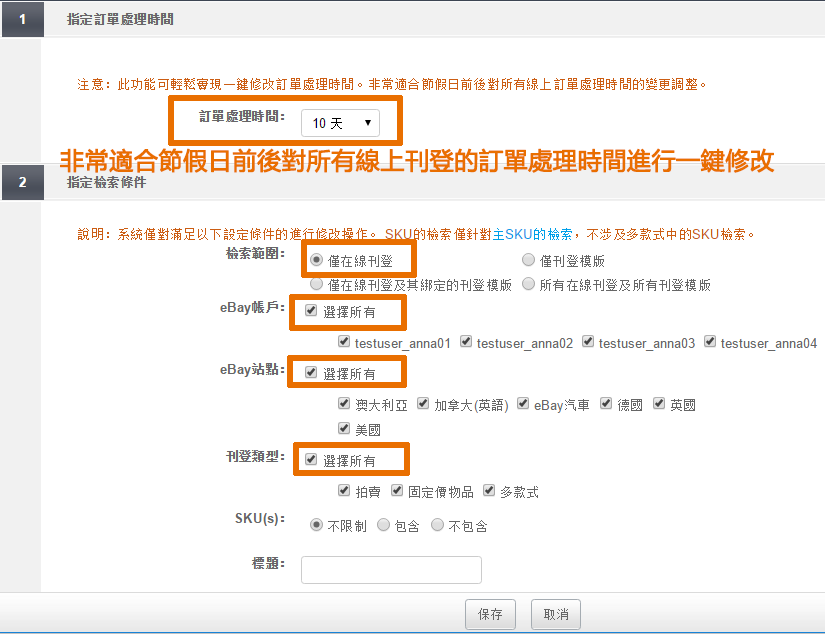Uncheck the testuser_anna02 account
This screenshot has height=634, width=825.
pos(466,341)
